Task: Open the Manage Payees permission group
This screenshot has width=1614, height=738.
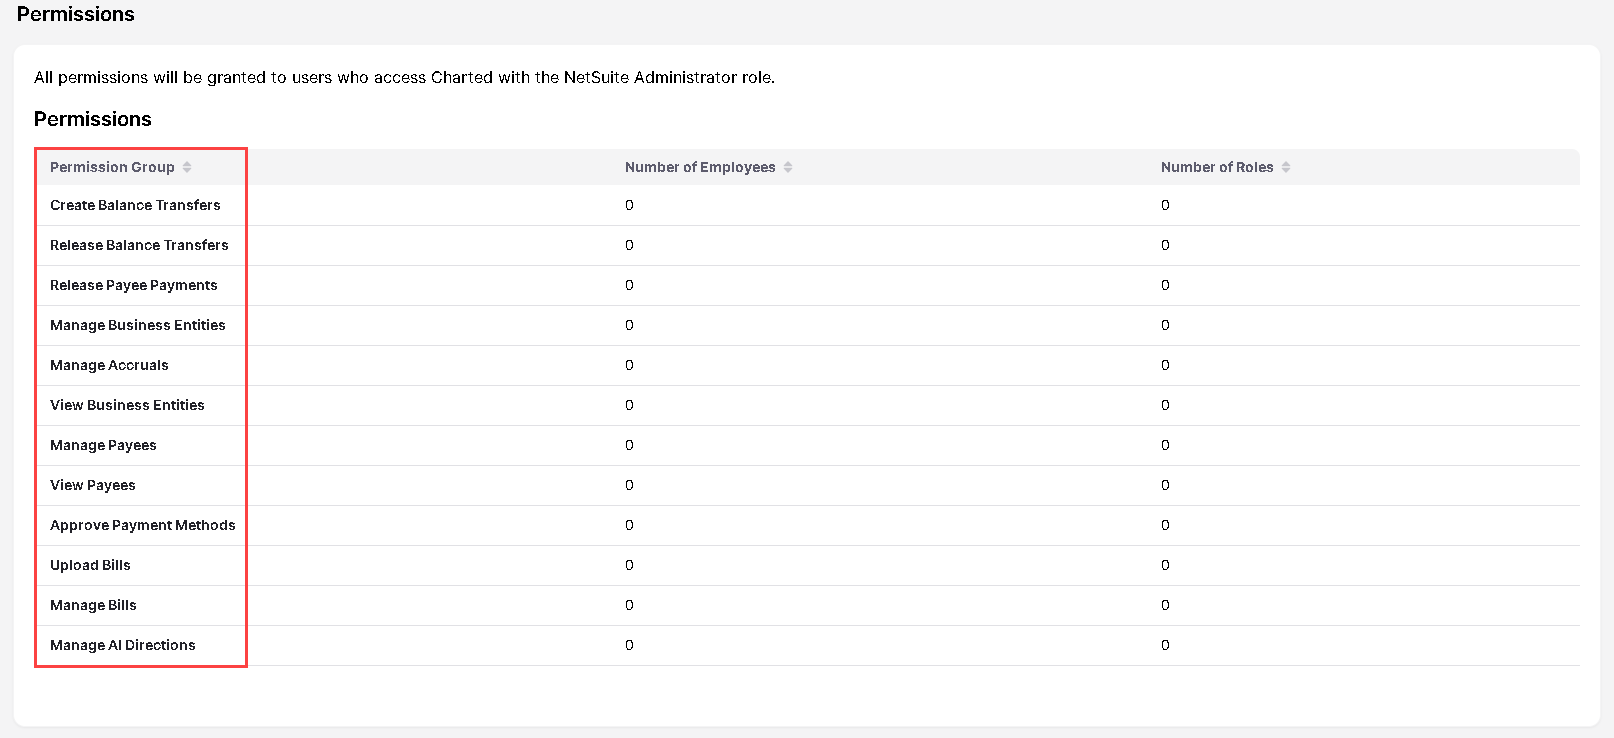Action: (x=103, y=445)
